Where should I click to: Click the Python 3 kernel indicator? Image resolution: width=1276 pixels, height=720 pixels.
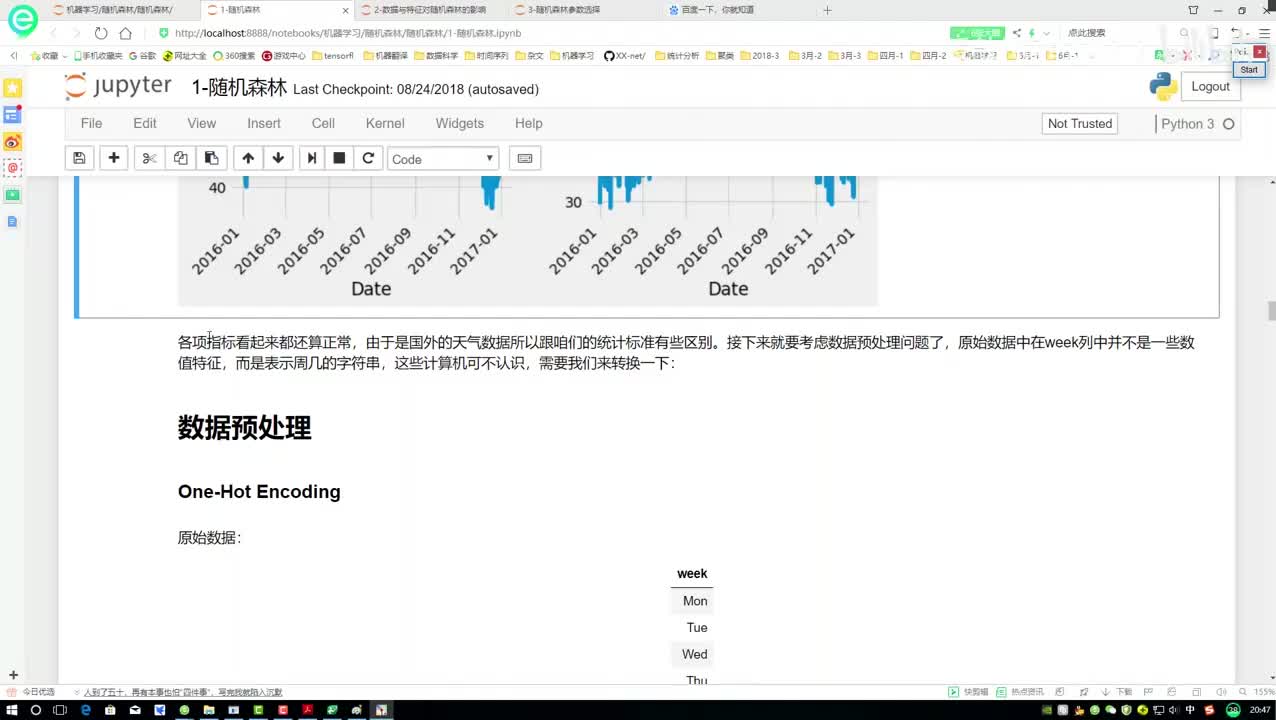click(1198, 123)
